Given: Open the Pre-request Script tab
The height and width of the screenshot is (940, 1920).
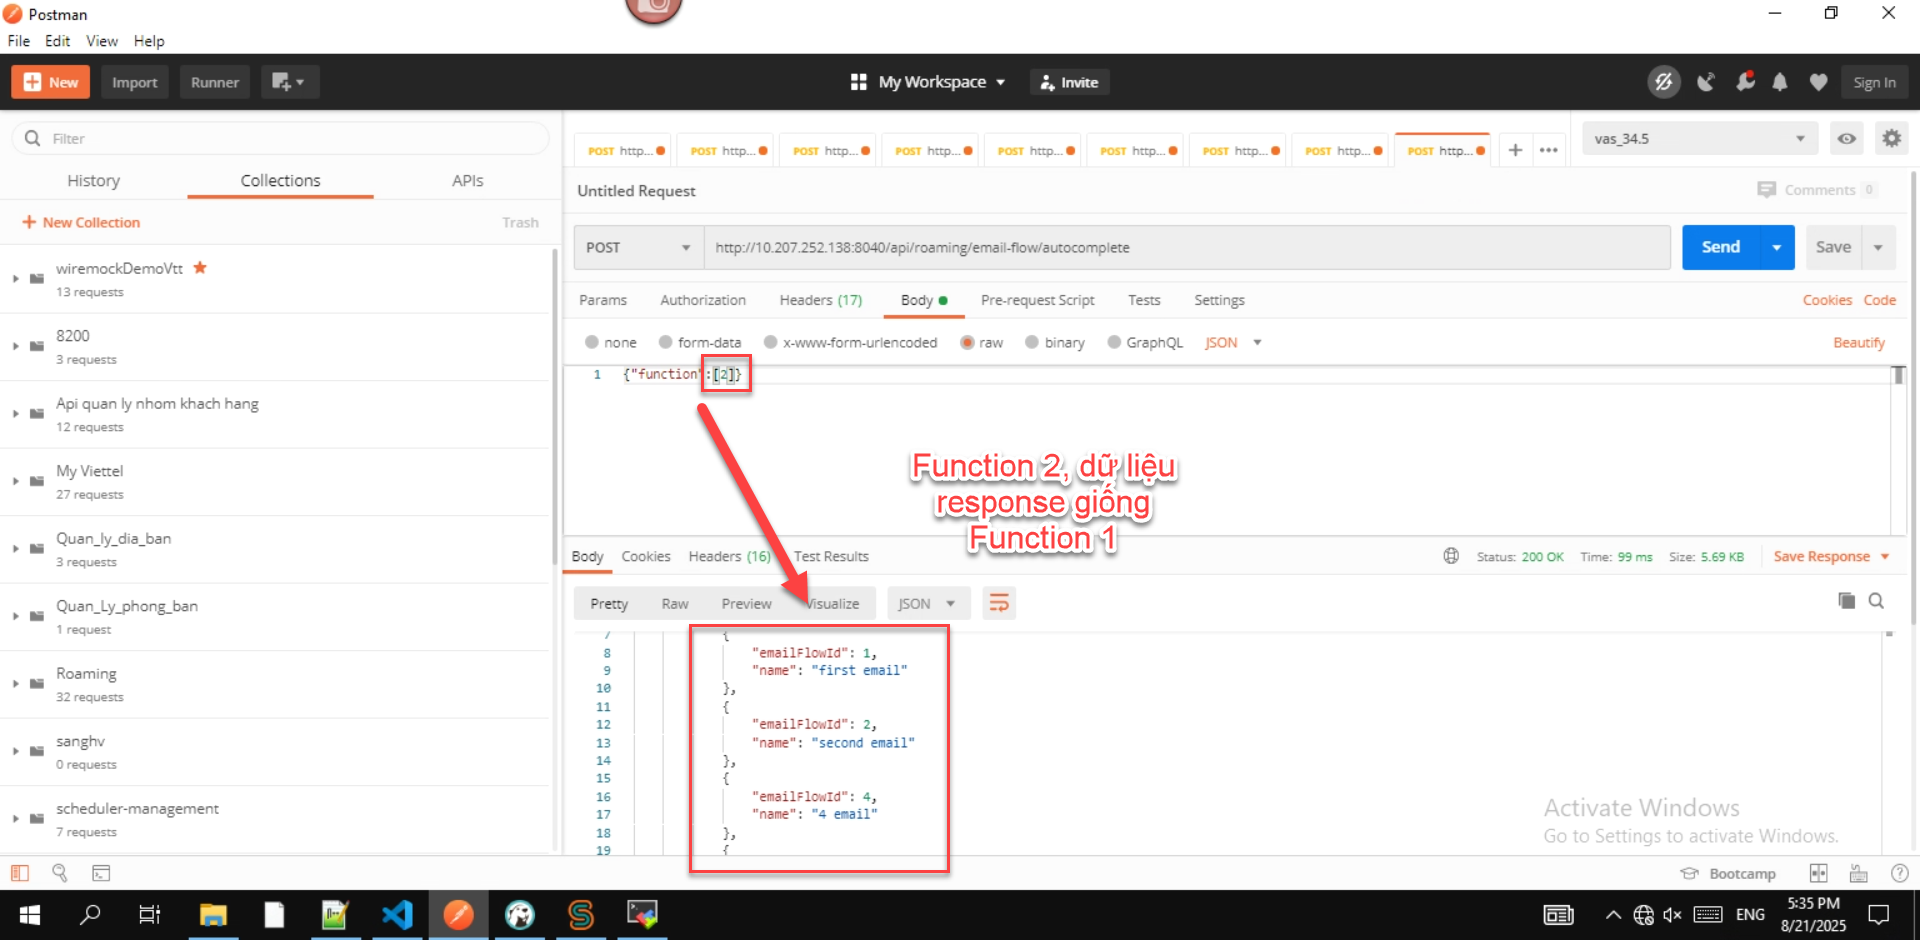Looking at the screenshot, I should [x=1037, y=300].
